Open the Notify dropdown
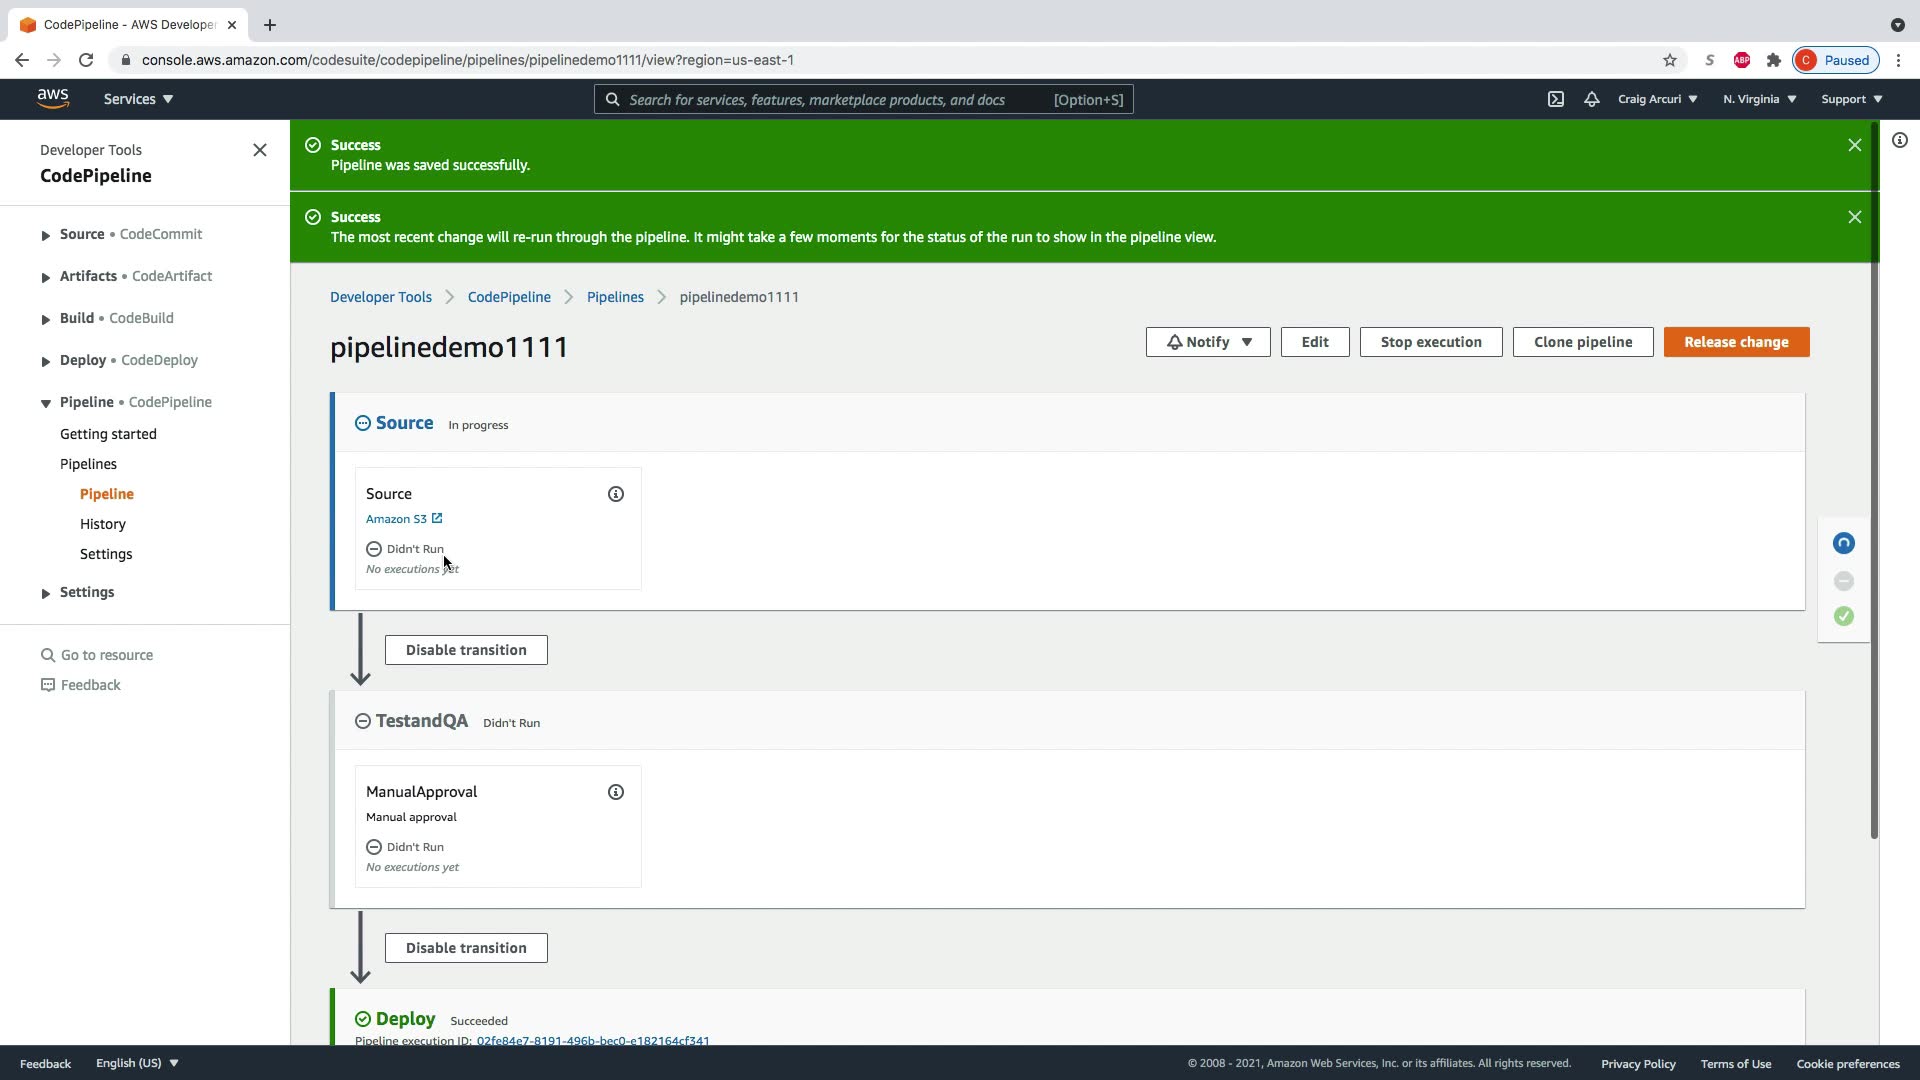The image size is (1920, 1080). click(1207, 342)
